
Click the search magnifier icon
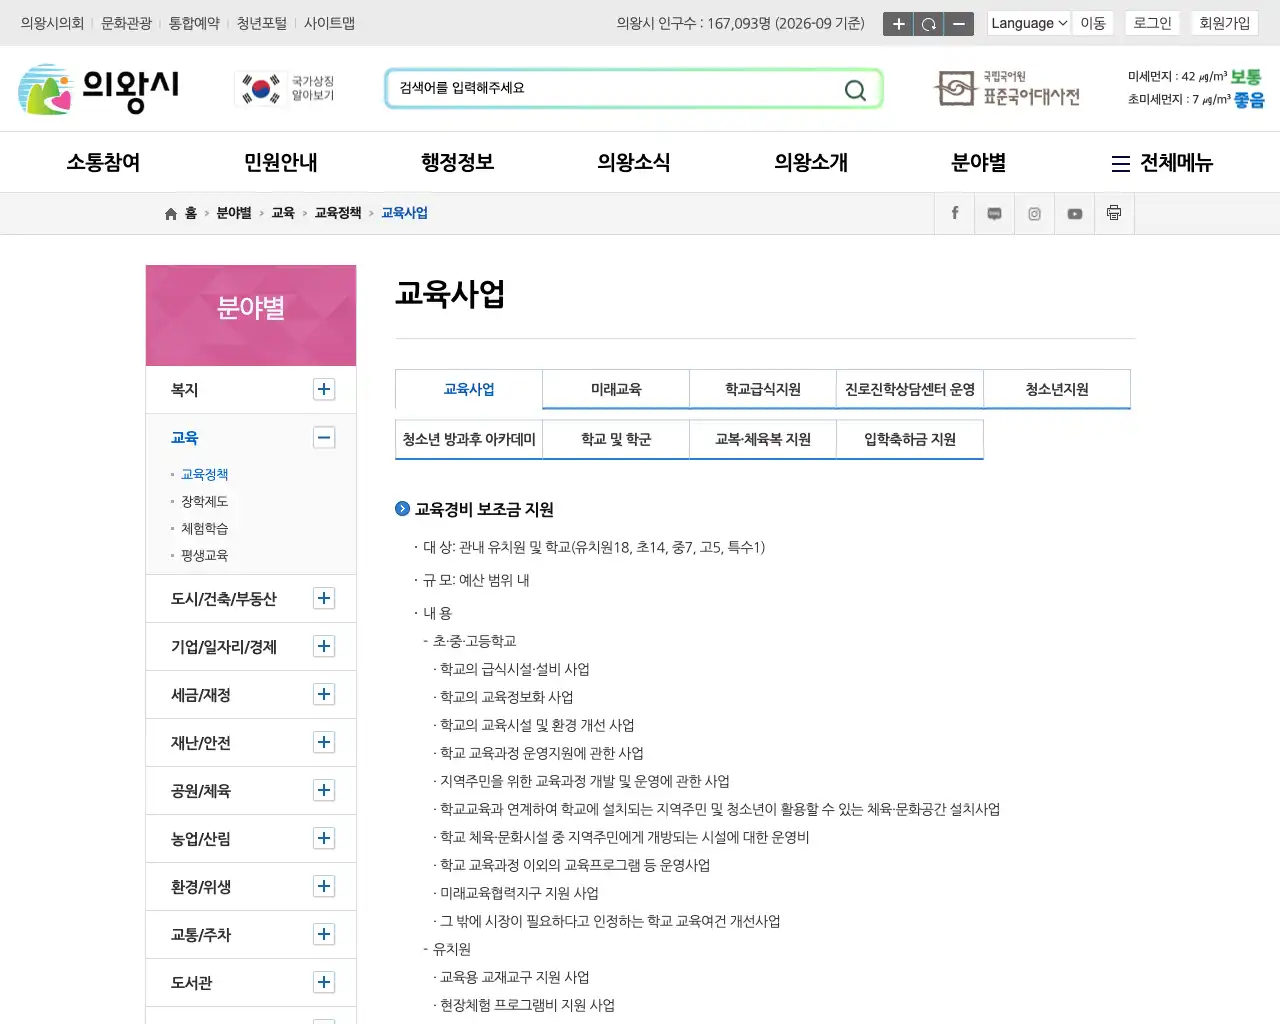[855, 90]
